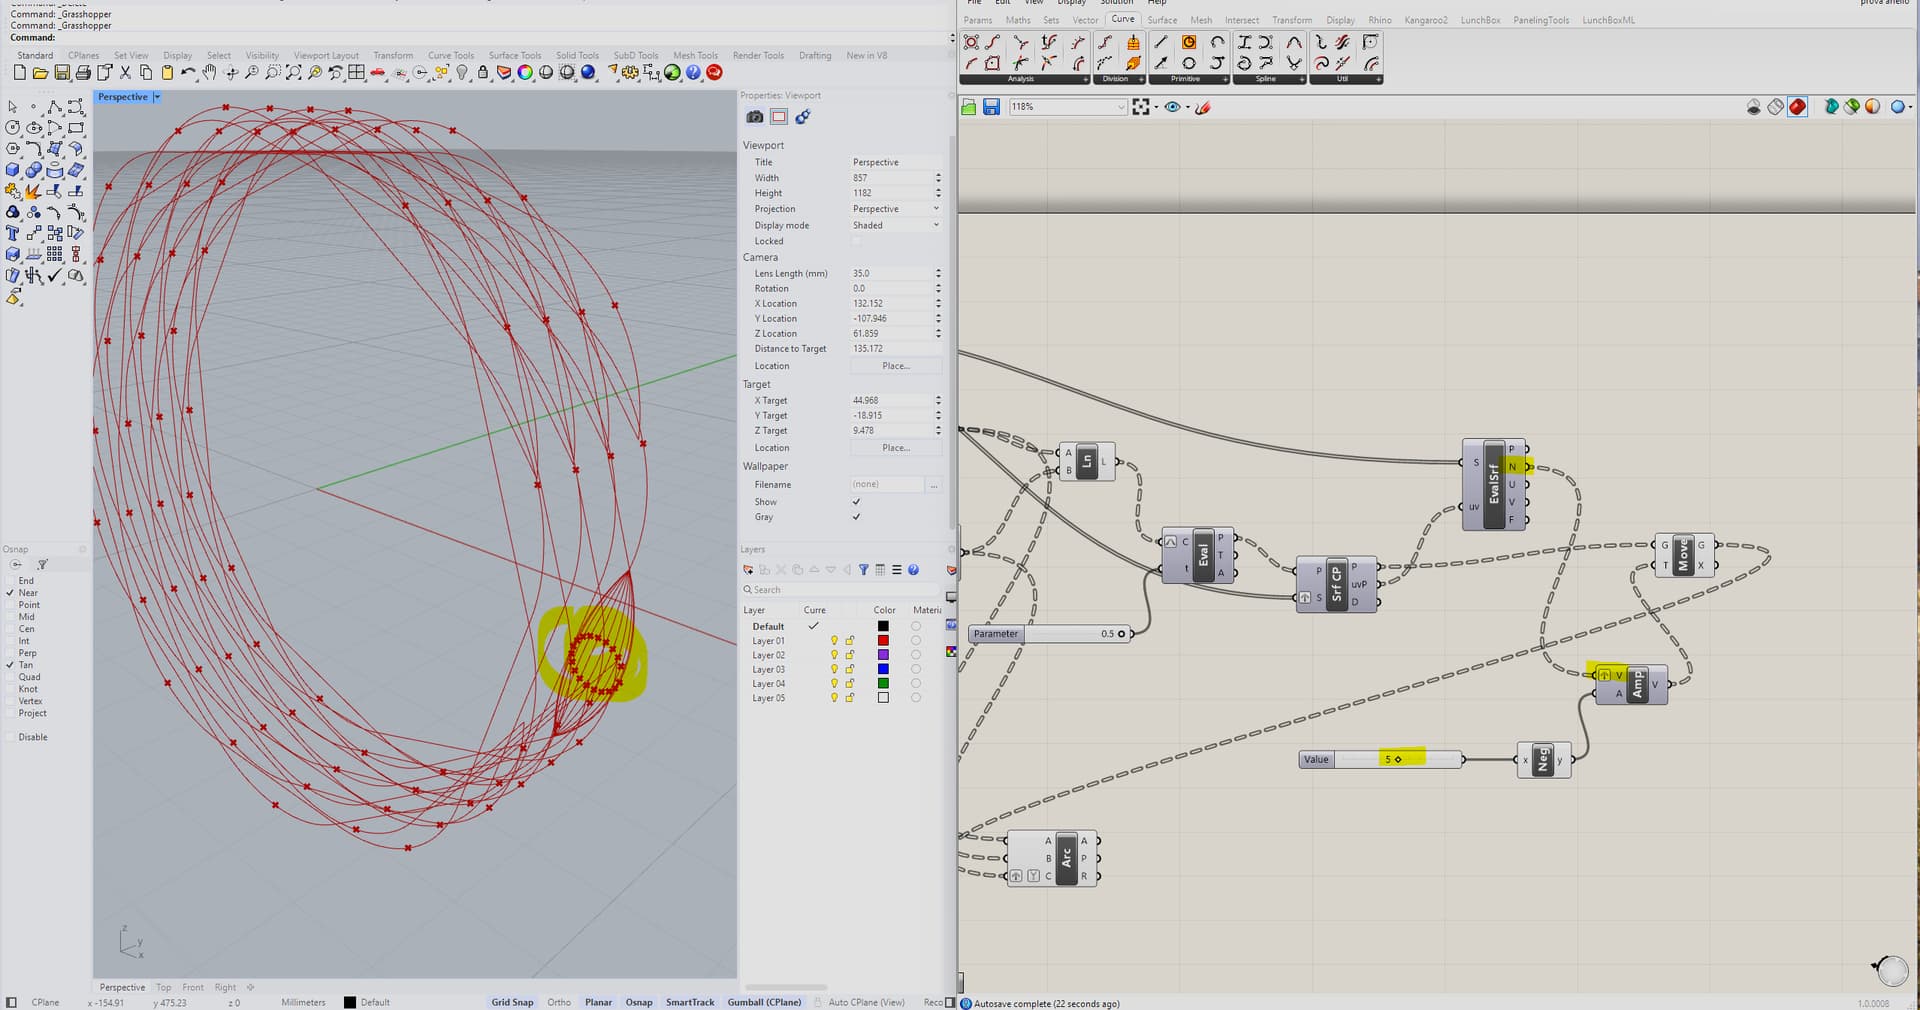Select the Pan hand tool
Screen dimensions: 1920x1010
pos(209,73)
